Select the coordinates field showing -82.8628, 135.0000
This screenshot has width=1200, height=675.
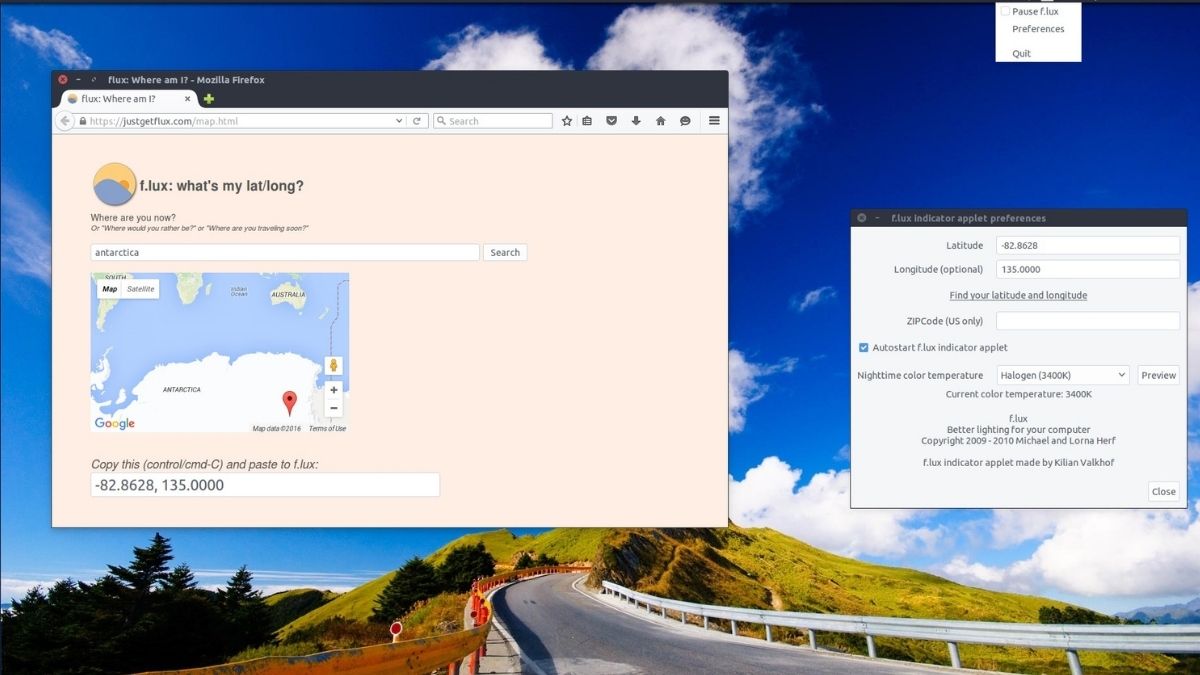point(265,485)
